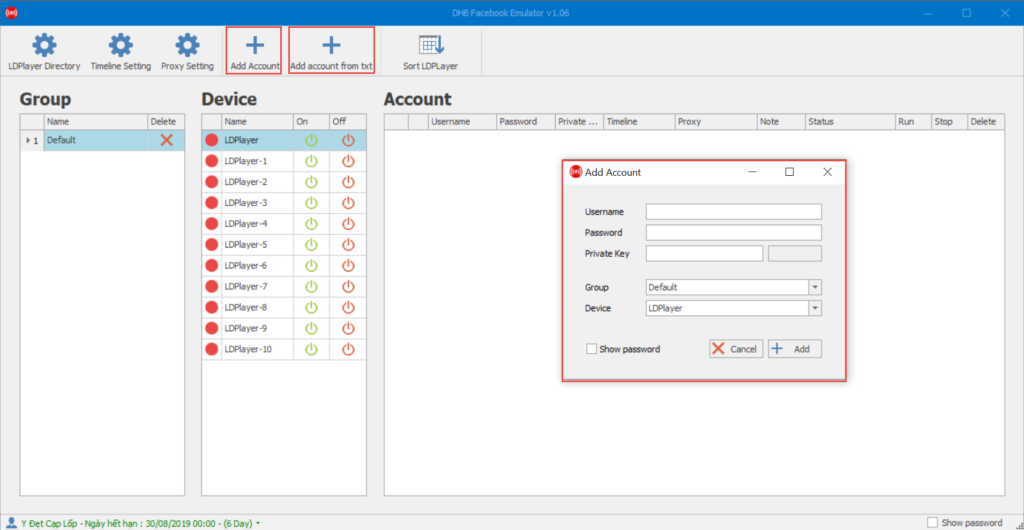Click the Note column header
This screenshot has height=530, width=1024.
coord(781,121)
